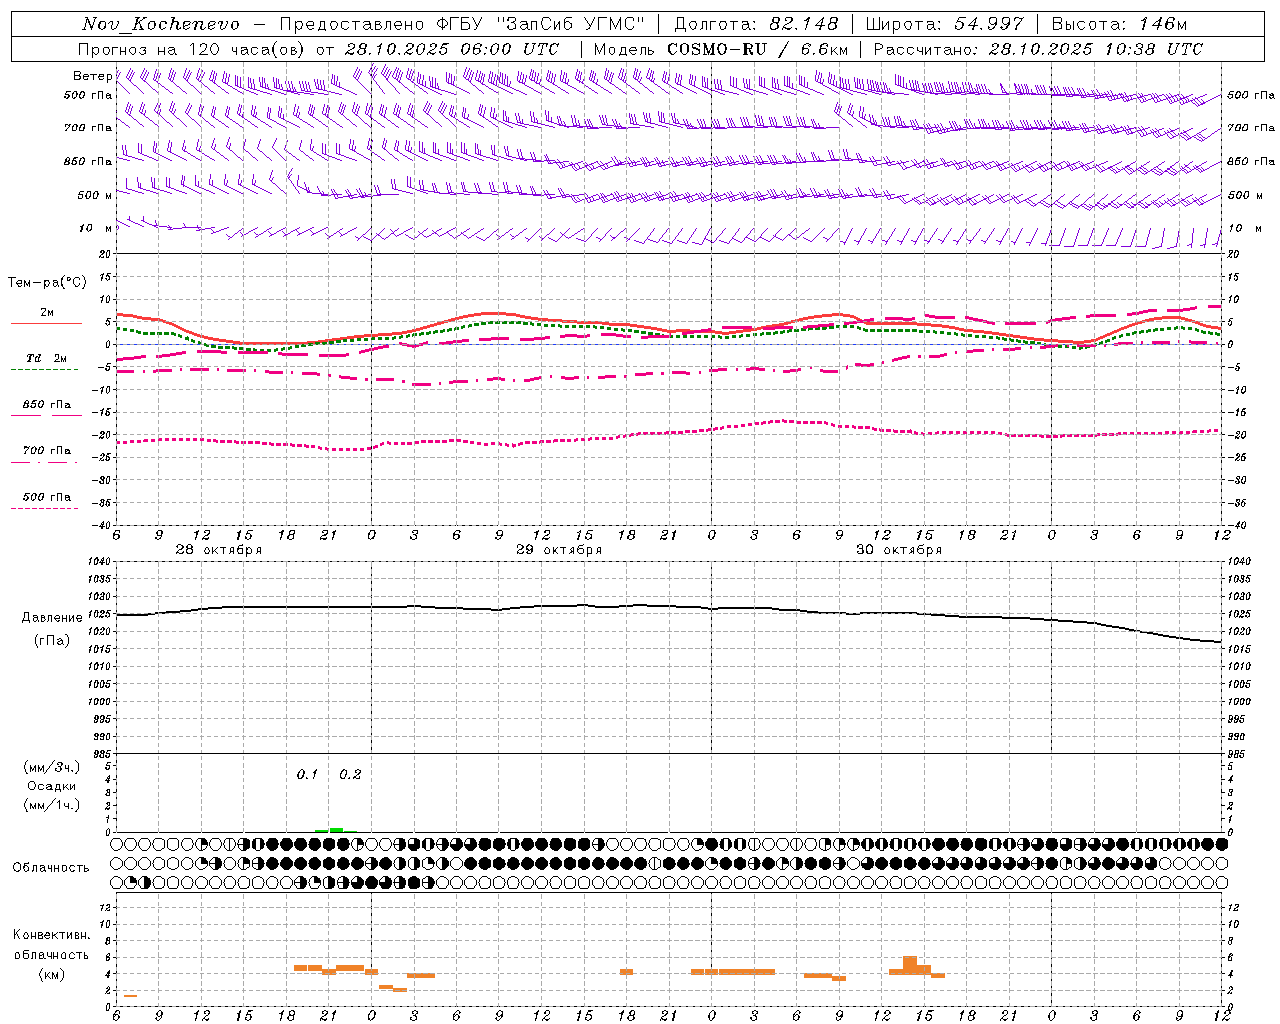Select the (мм/1ч.) precipitation unit label
The image size is (1280, 1024).
(x=51, y=805)
